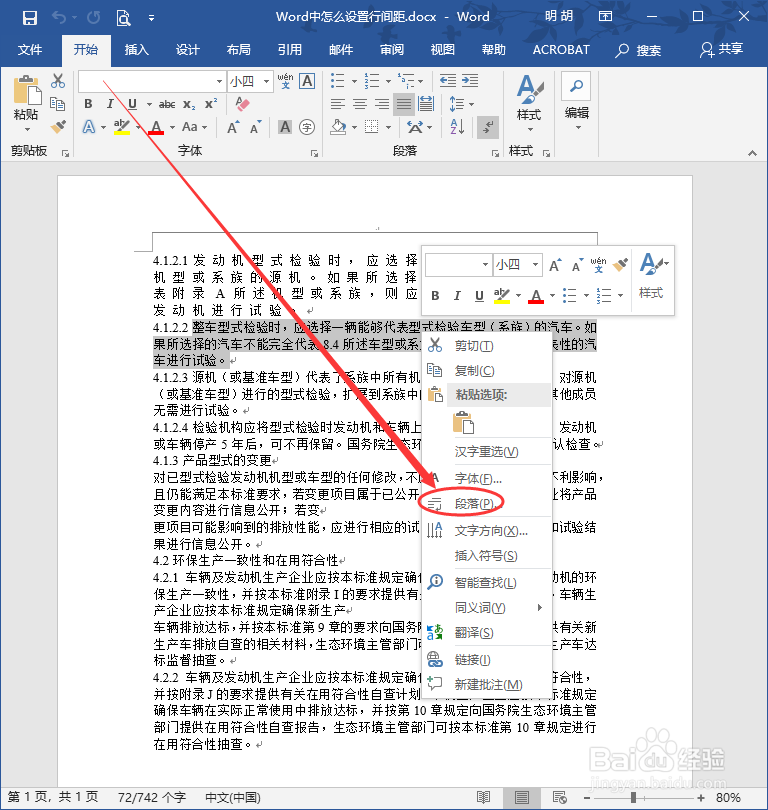Click paste icon under Paste Options in the context menu
768x810 pixels.
(x=463, y=422)
